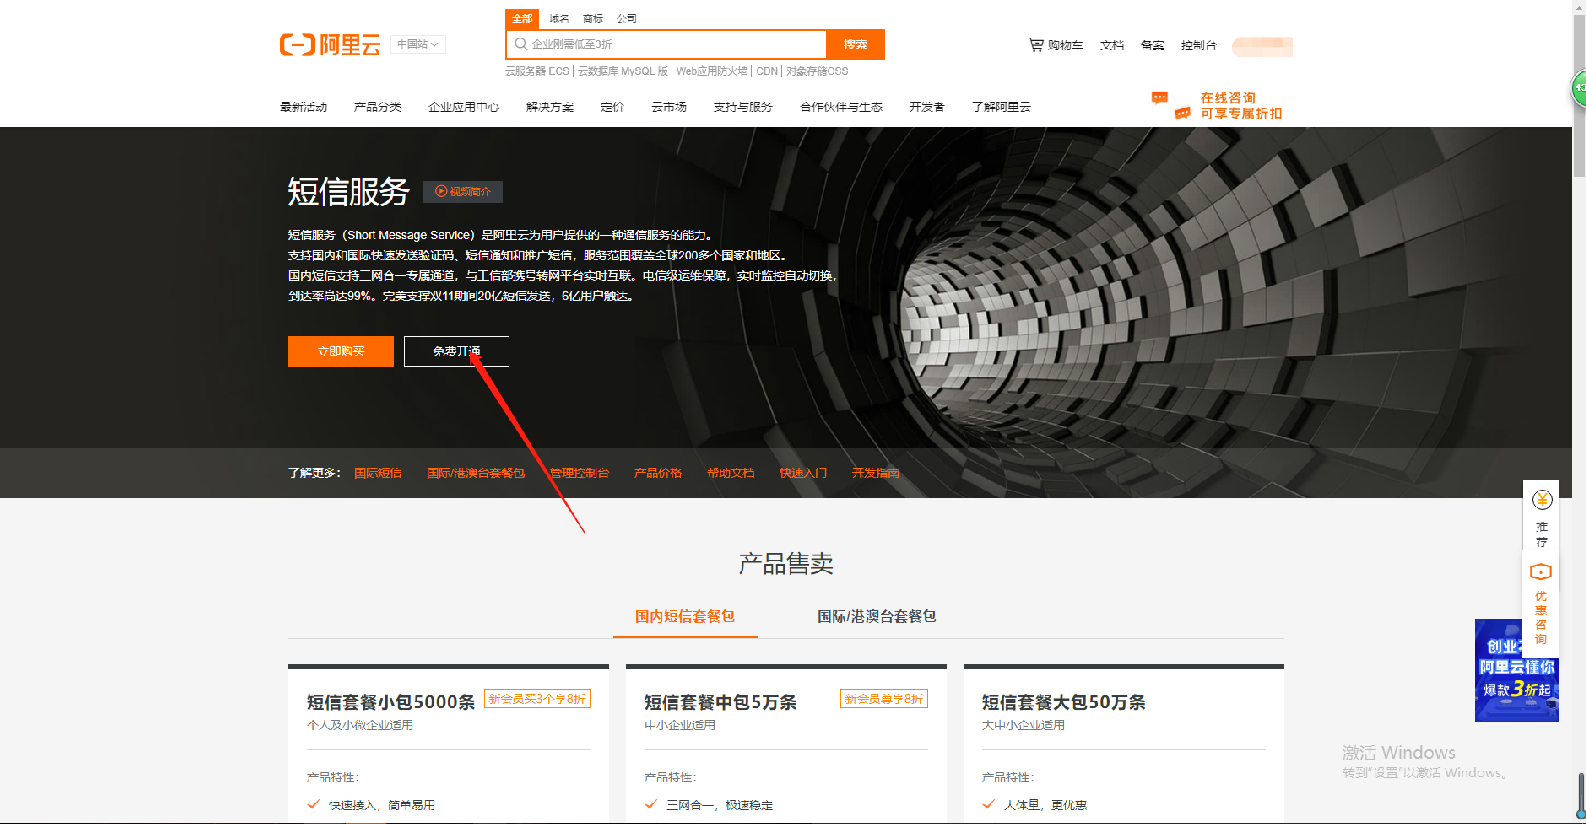Image resolution: width=1586 pixels, height=824 pixels.
Task: Open the 云数据库 MySQL 版 hot-search link
Action: (x=623, y=71)
